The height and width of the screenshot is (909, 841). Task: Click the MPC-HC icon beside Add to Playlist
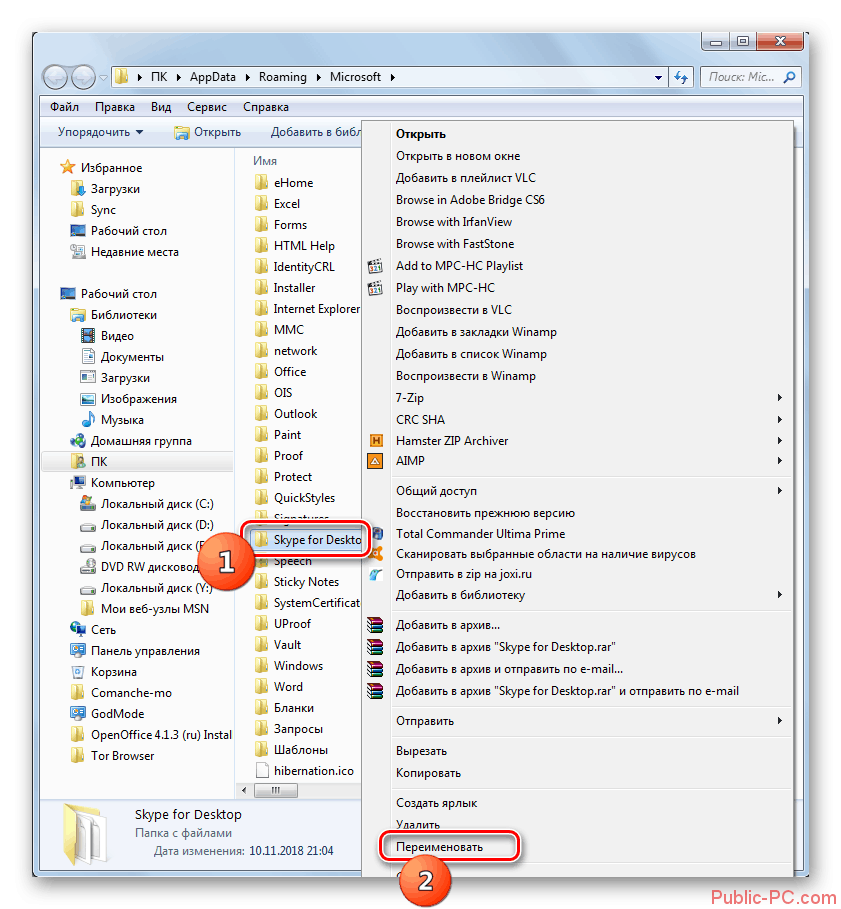[x=376, y=266]
